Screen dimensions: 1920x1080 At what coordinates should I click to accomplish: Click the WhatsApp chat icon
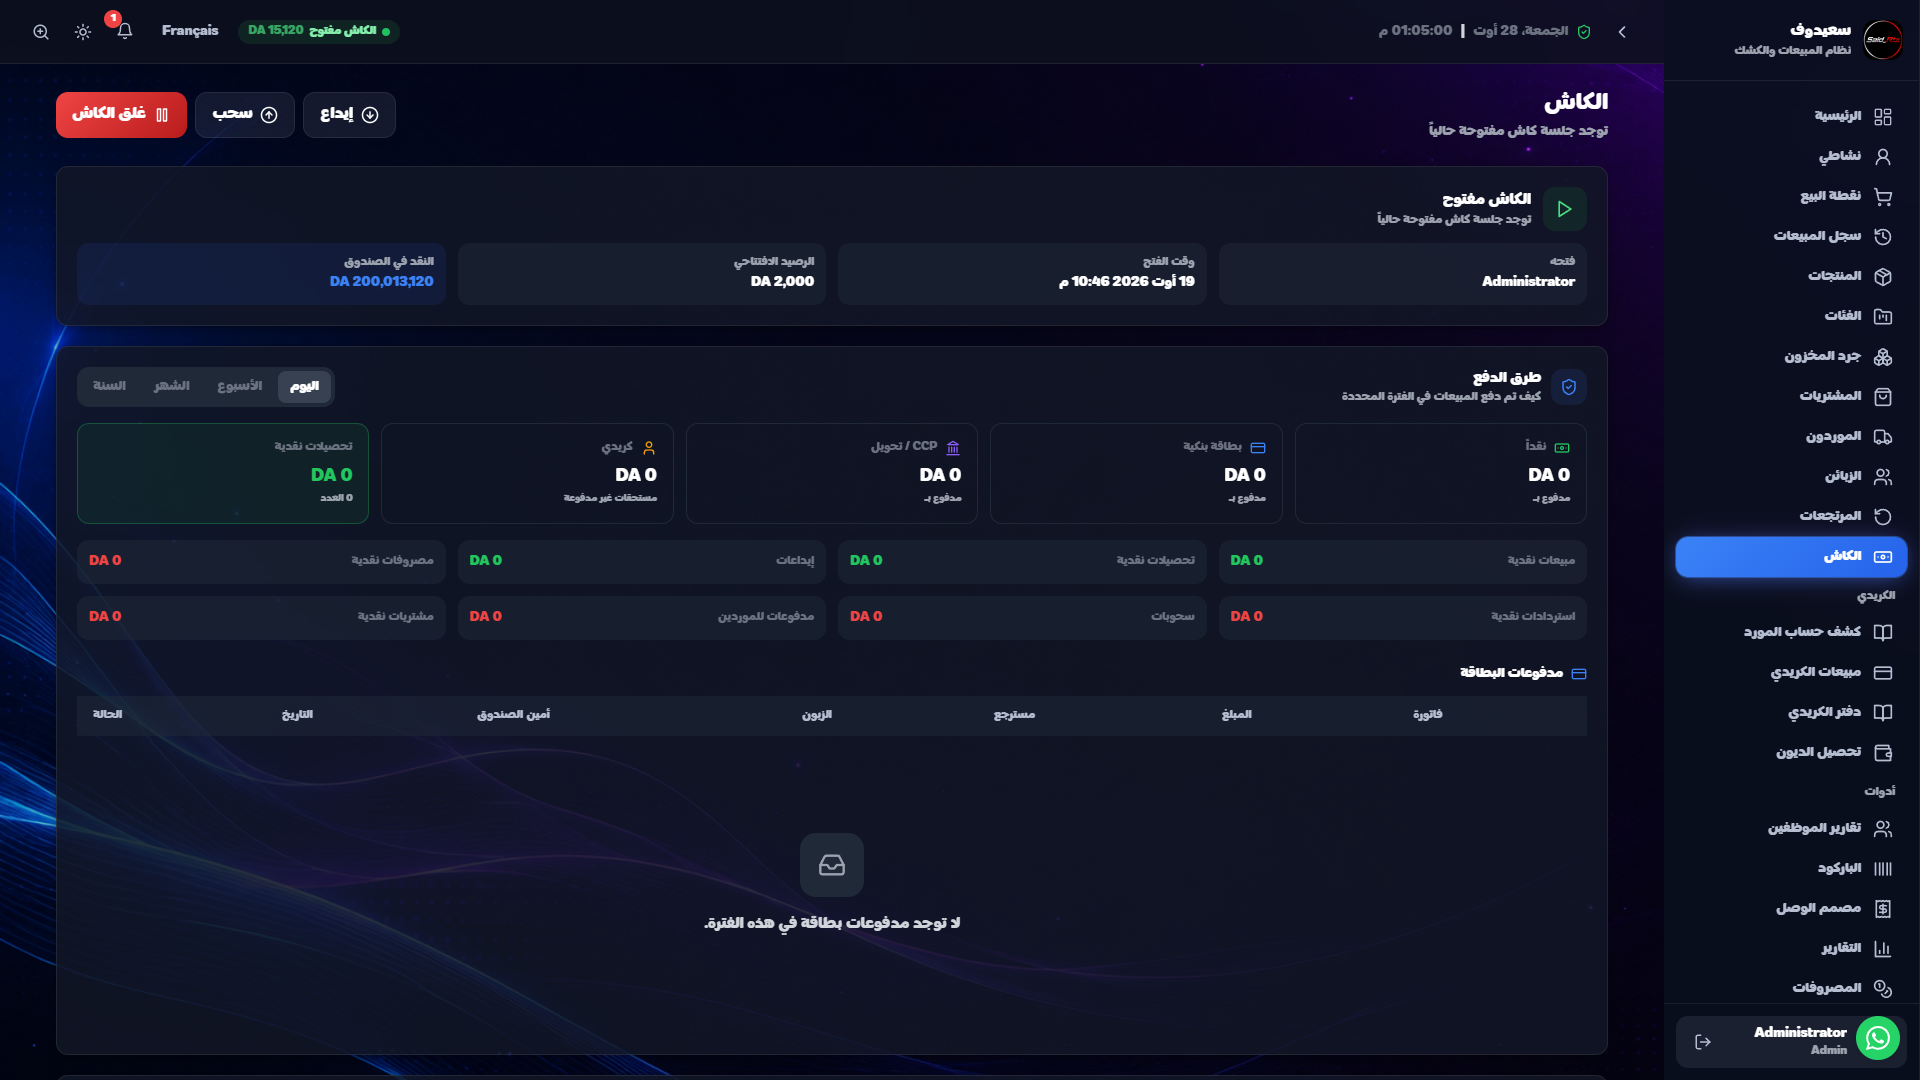point(1877,1039)
